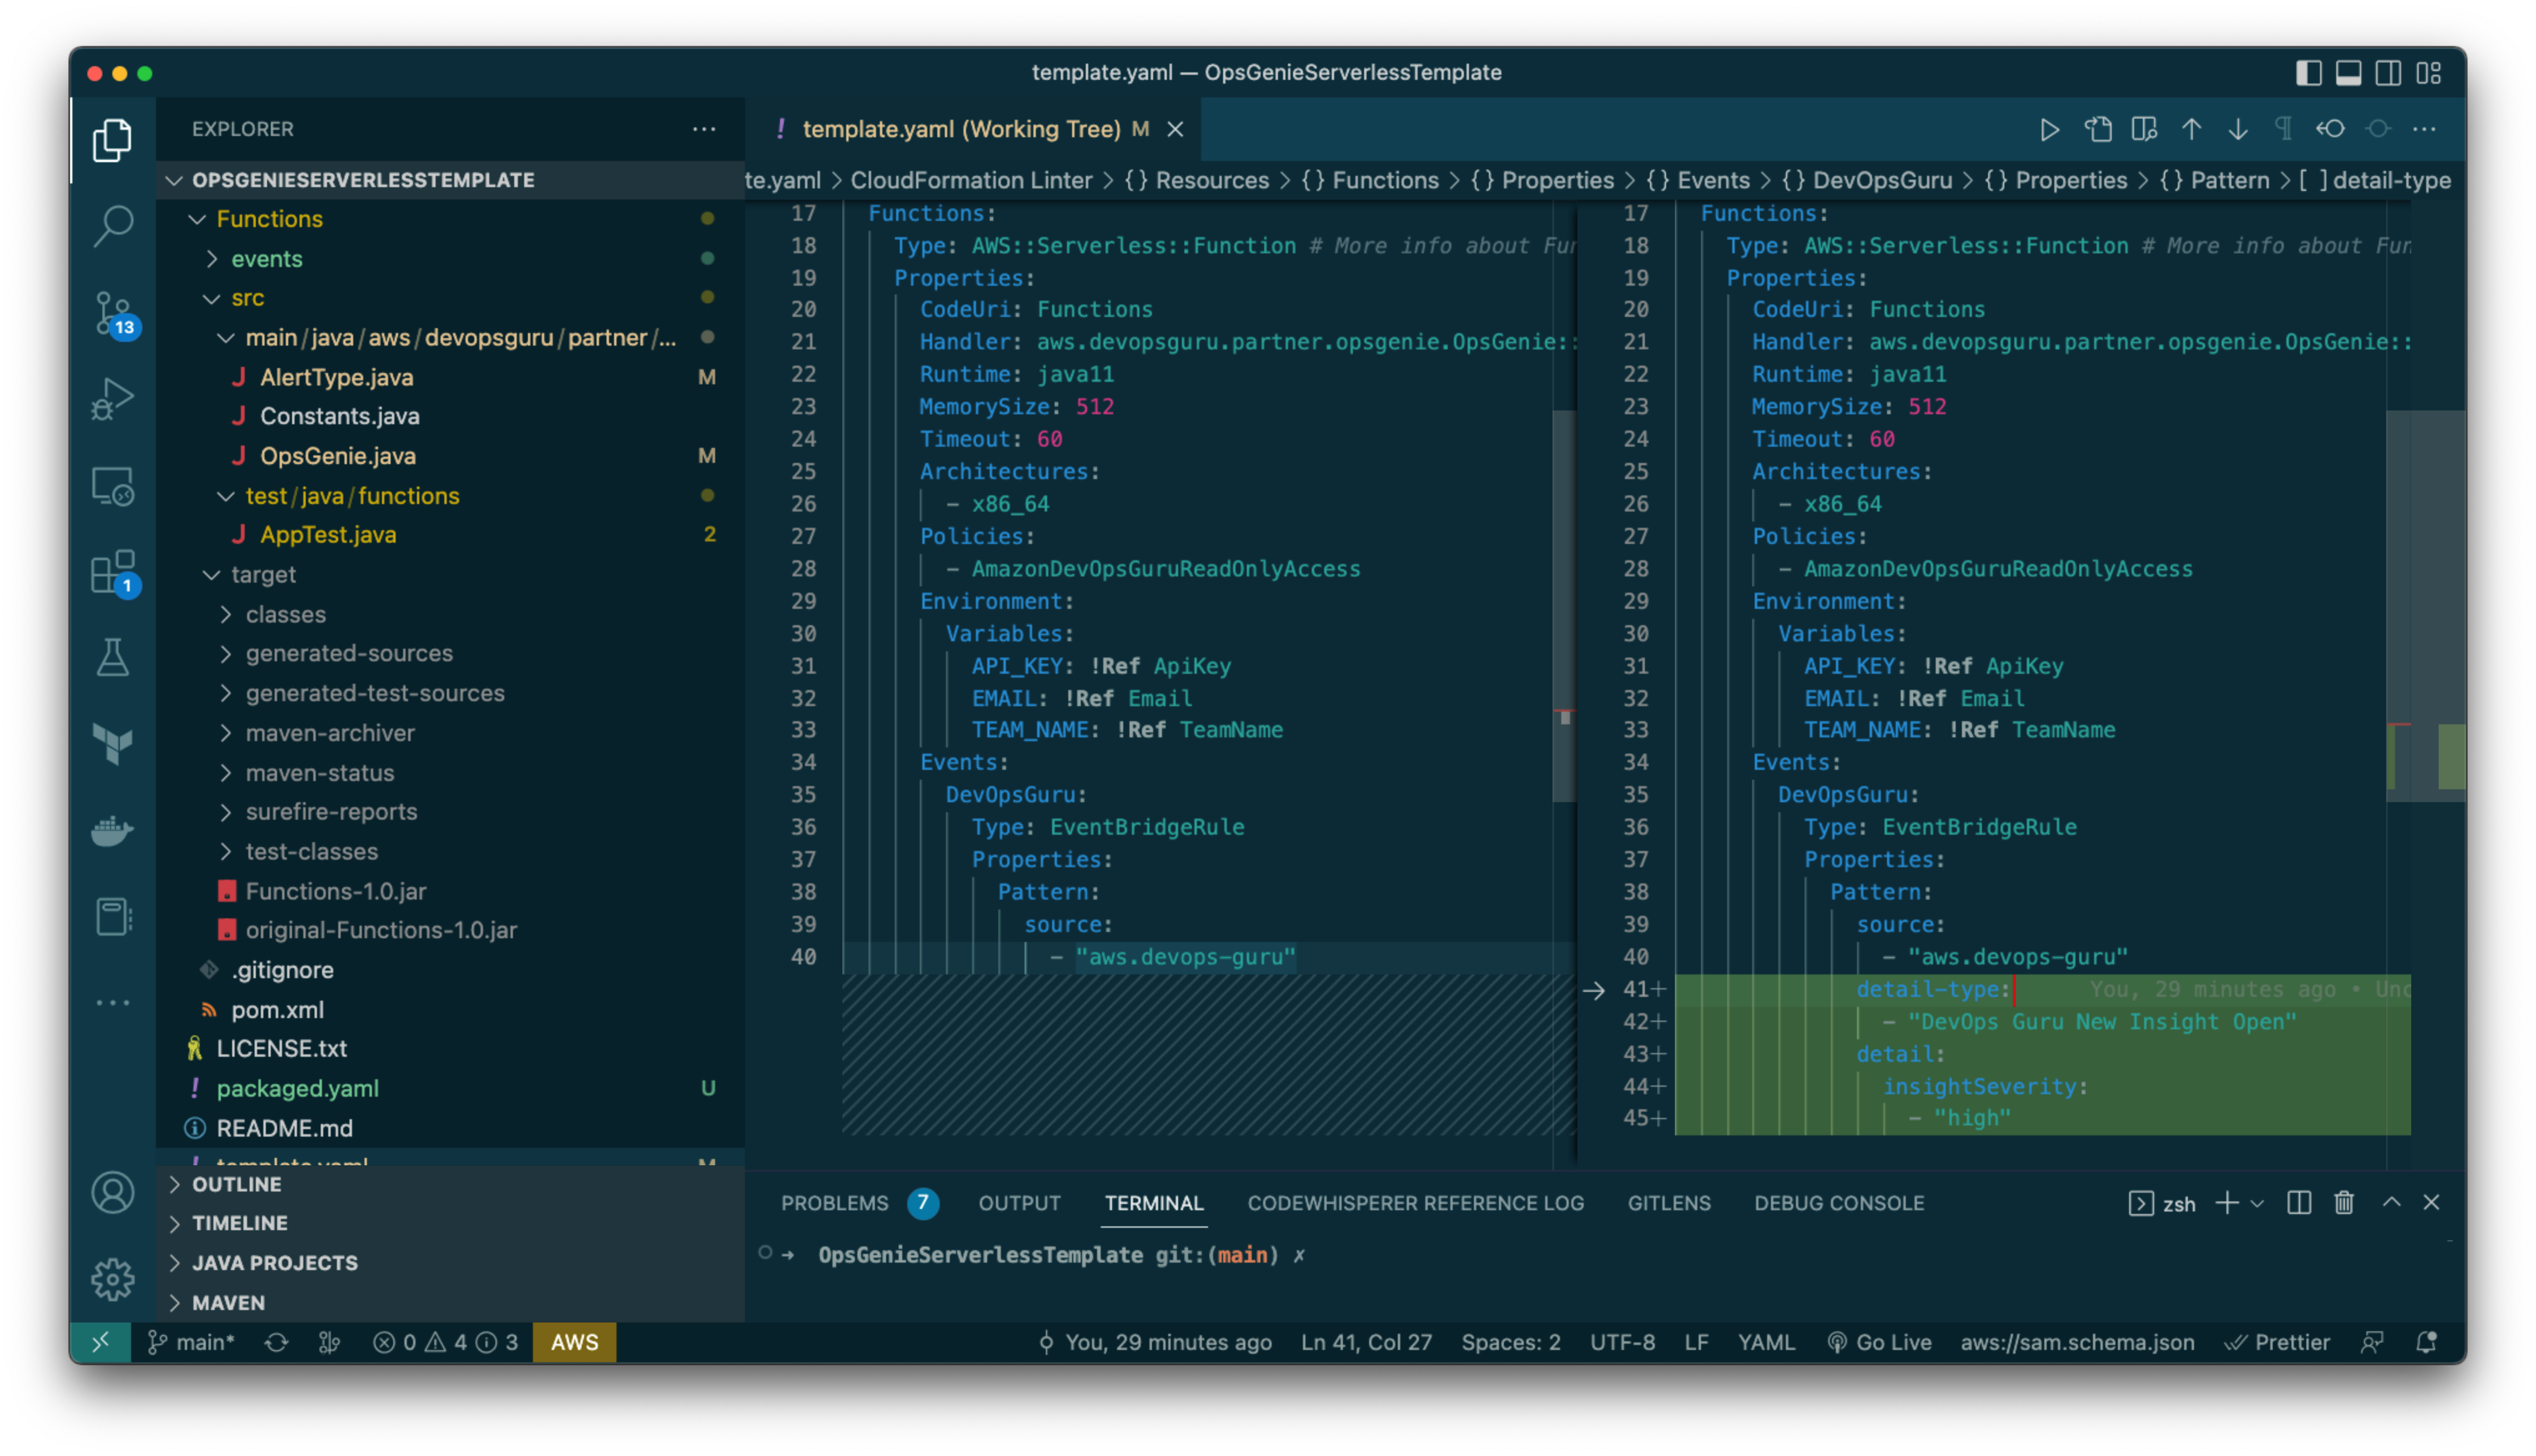Kill the terminal with the trash icon
Screen dimensions: 2536x1456
(2345, 1203)
